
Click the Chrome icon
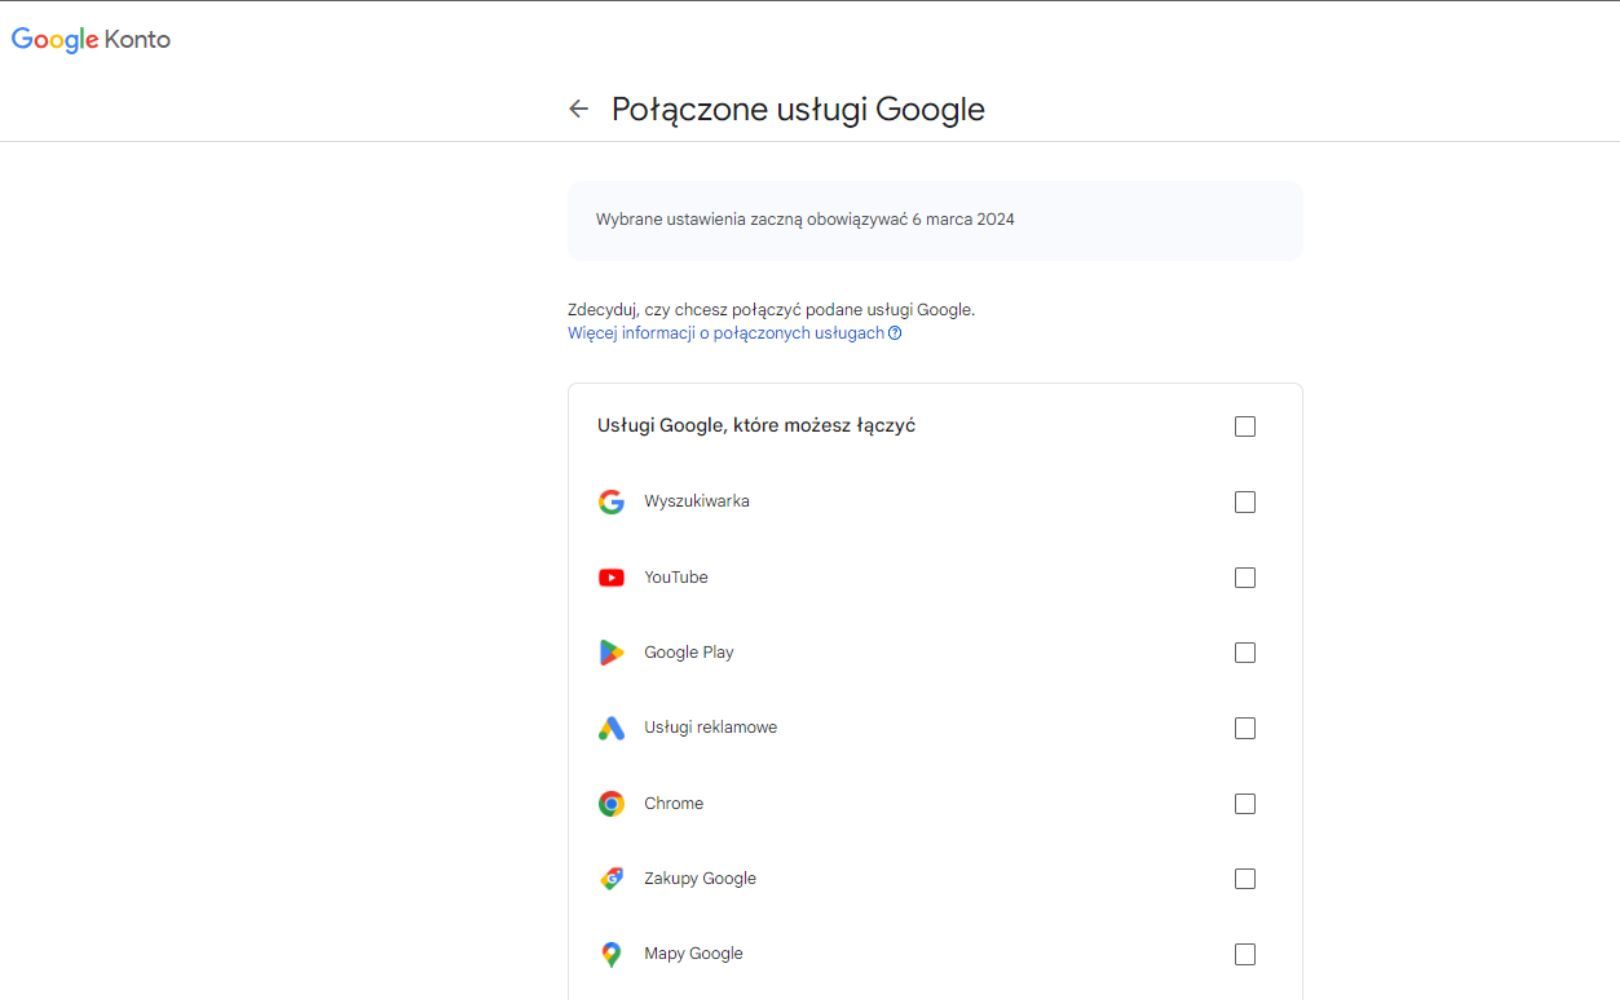tap(611, 804)
